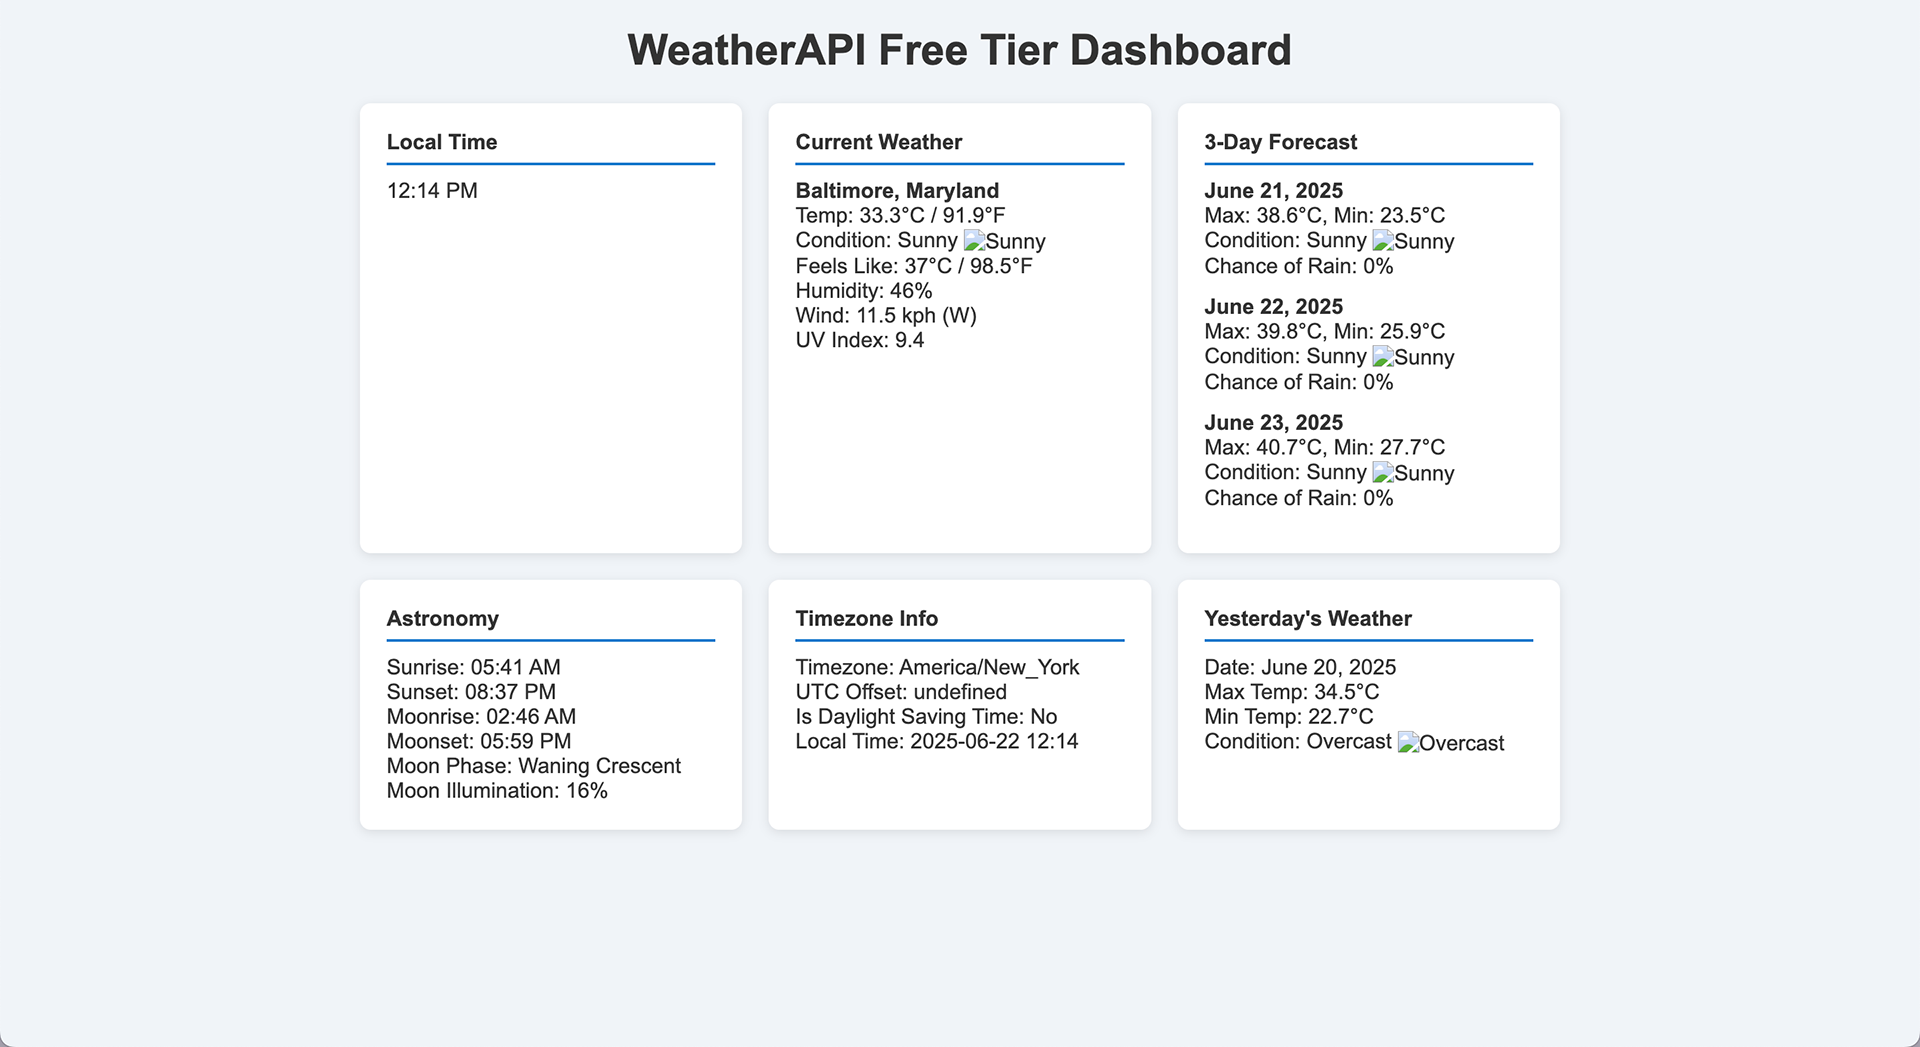Click Local Time: 2025-06-22 12:14 line
The image size is (1920, 1047).
(936, 741)
